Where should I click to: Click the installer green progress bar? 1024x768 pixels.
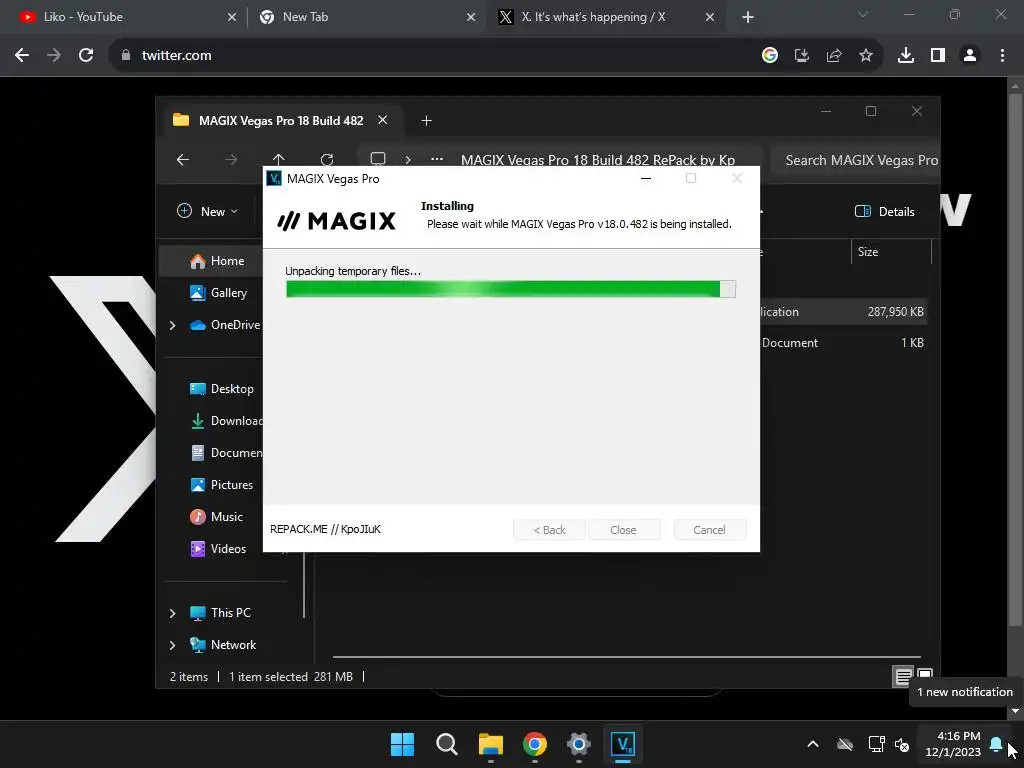coord(511,289)
